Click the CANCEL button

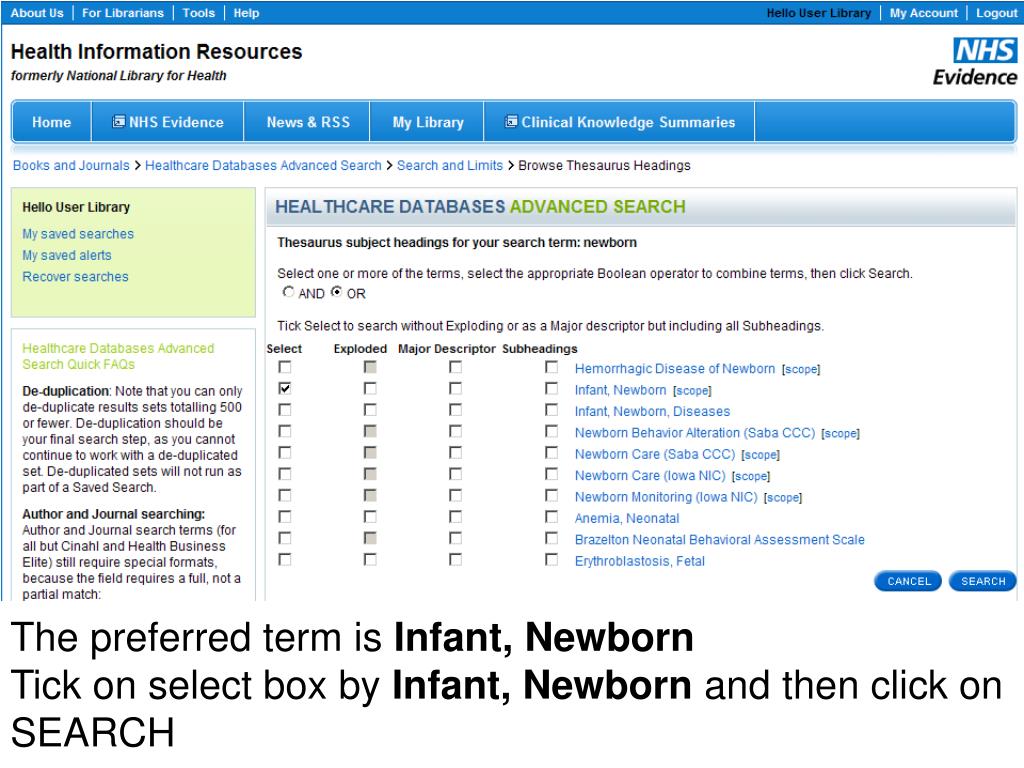908,581
